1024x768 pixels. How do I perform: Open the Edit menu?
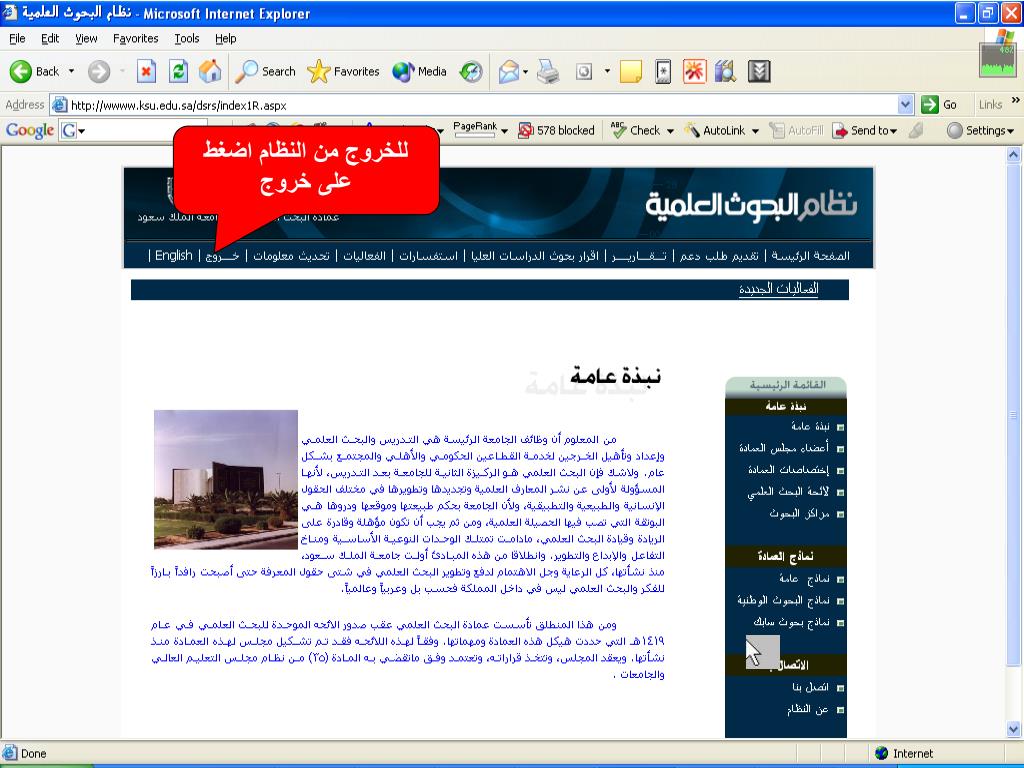click(50, 39)
